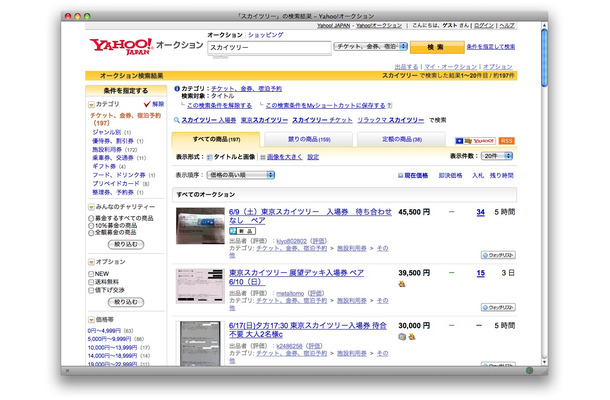Screen dimensions: 610x400
Task: Add first auction to ウォッチリスト
Action: pos(498,255)
